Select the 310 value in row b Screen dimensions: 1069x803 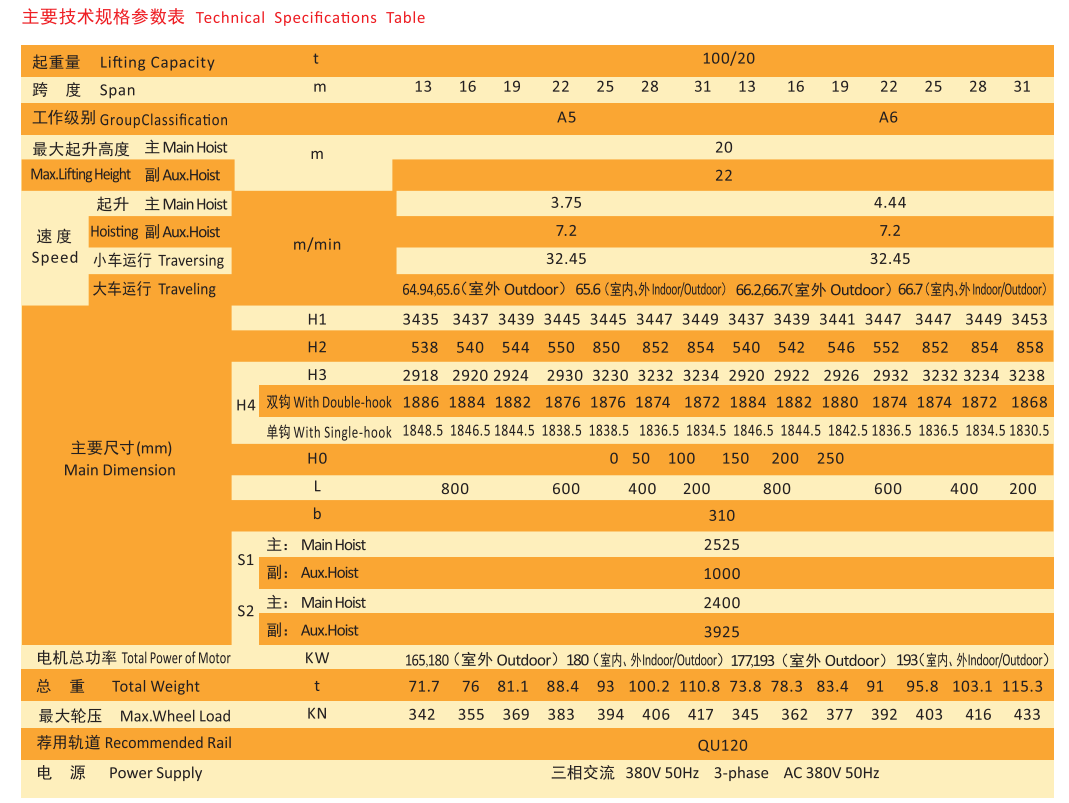coord(721,516)
